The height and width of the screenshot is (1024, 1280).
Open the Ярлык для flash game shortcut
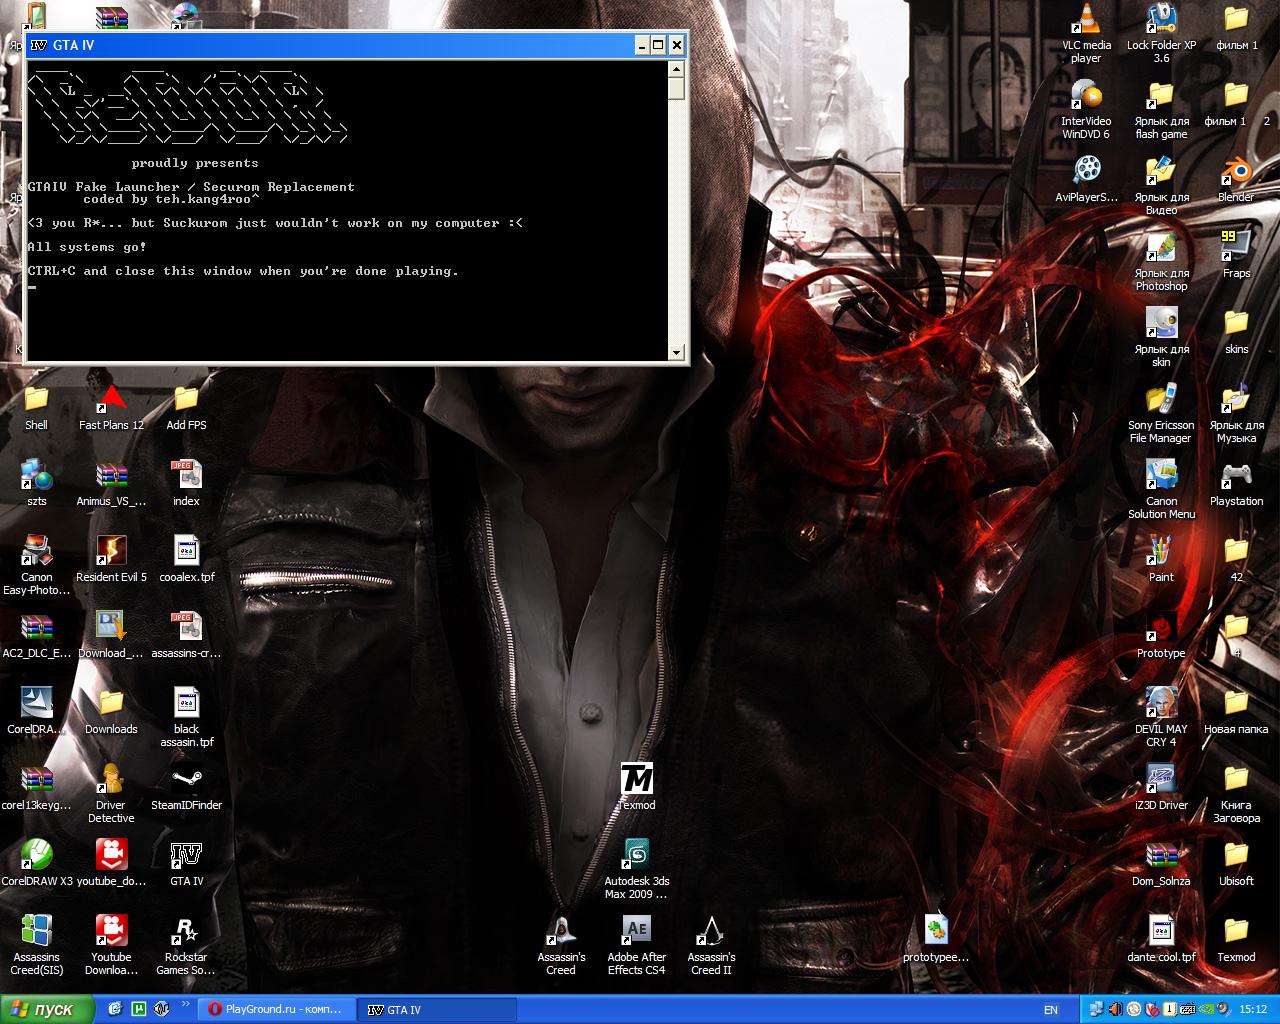(x=1161, y=108)
